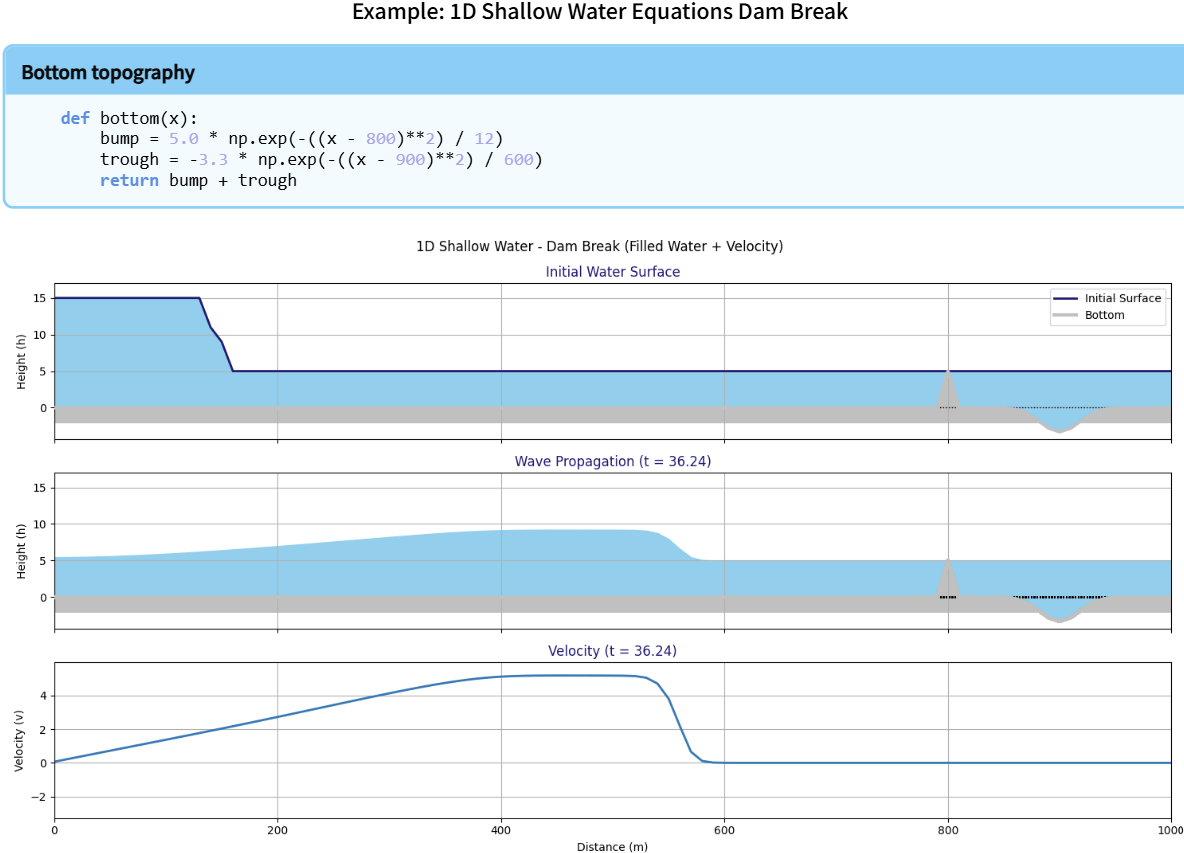Screen dimensions: 1184x853
Task: Click the gray "Bottom" legend line sample
Action: click(1065, 315)
